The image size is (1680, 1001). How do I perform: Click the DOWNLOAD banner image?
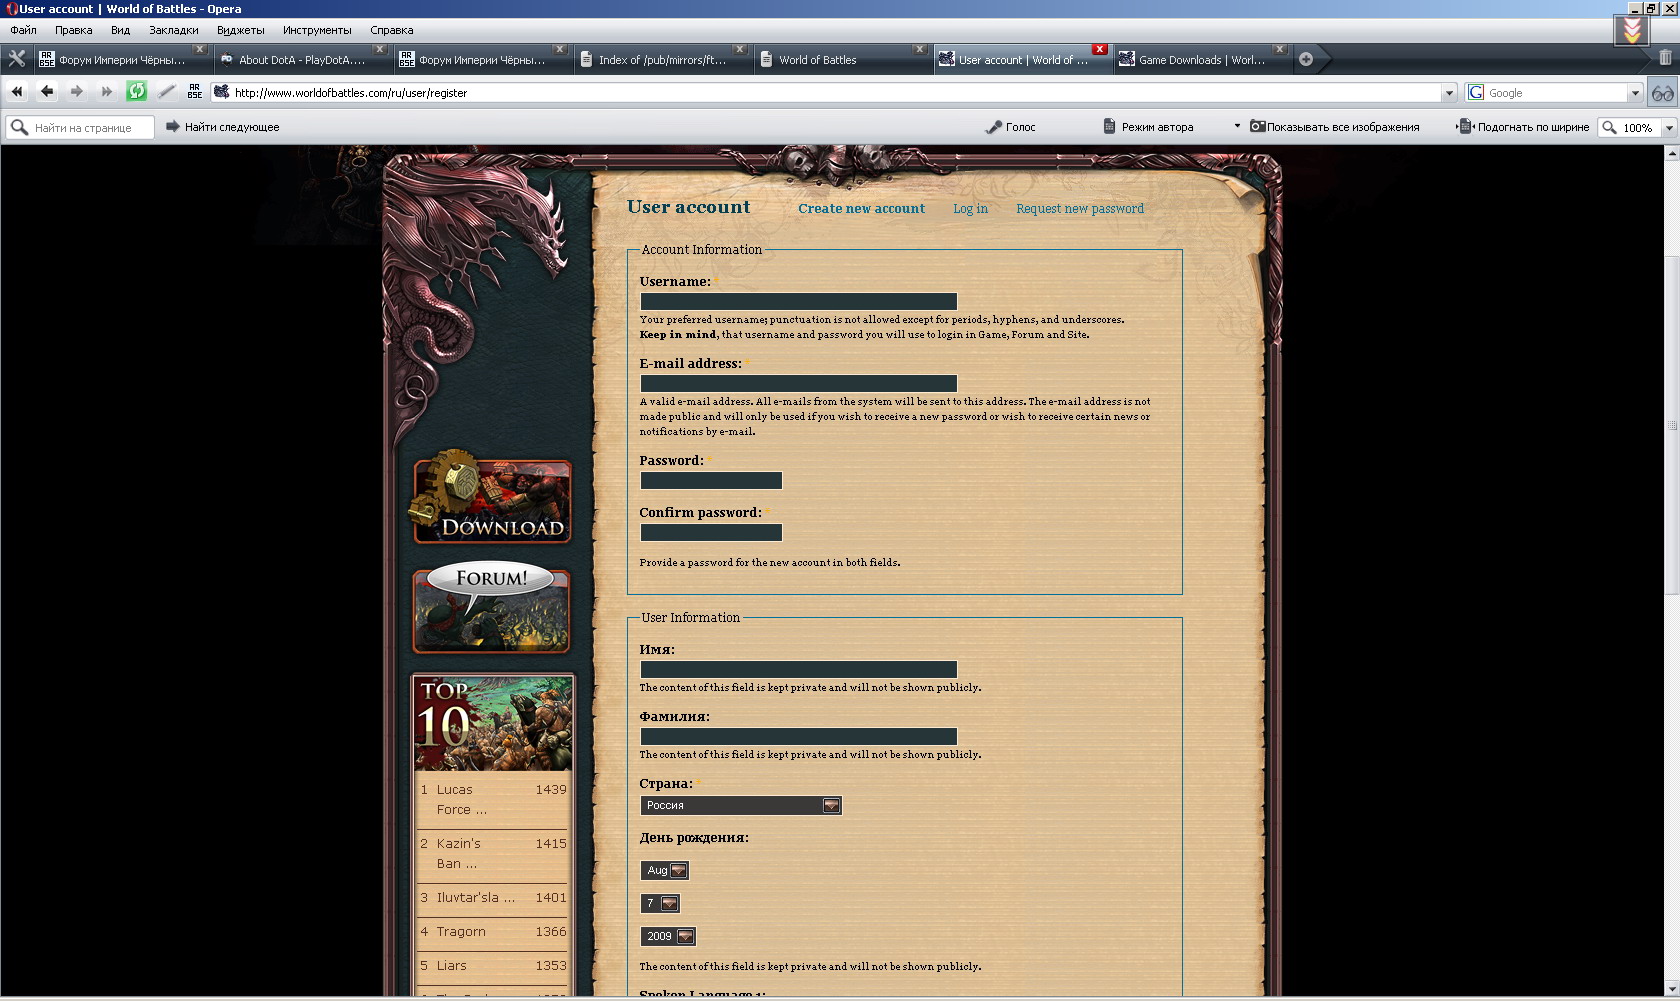click(x=491, y=499)
